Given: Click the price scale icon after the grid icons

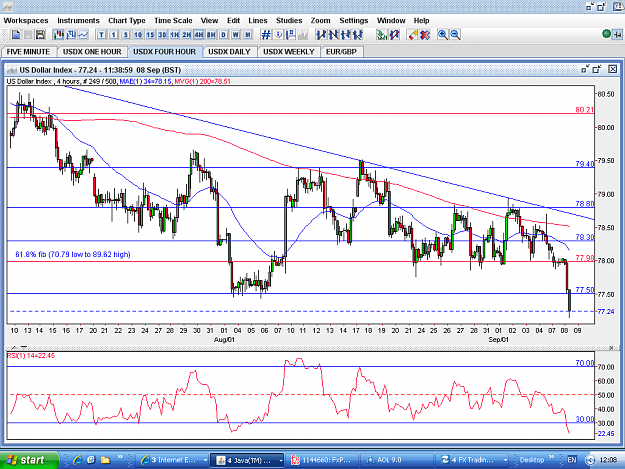Looking at the screenshot, I should pyautogui.click(x=291, y=35).
